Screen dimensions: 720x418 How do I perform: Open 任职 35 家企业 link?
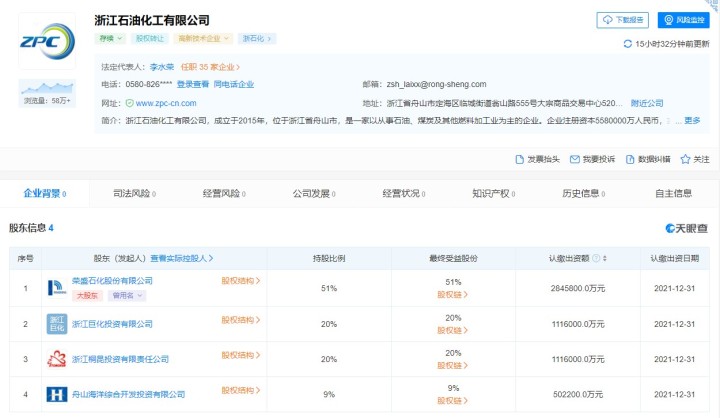click(x=210, y=67)
